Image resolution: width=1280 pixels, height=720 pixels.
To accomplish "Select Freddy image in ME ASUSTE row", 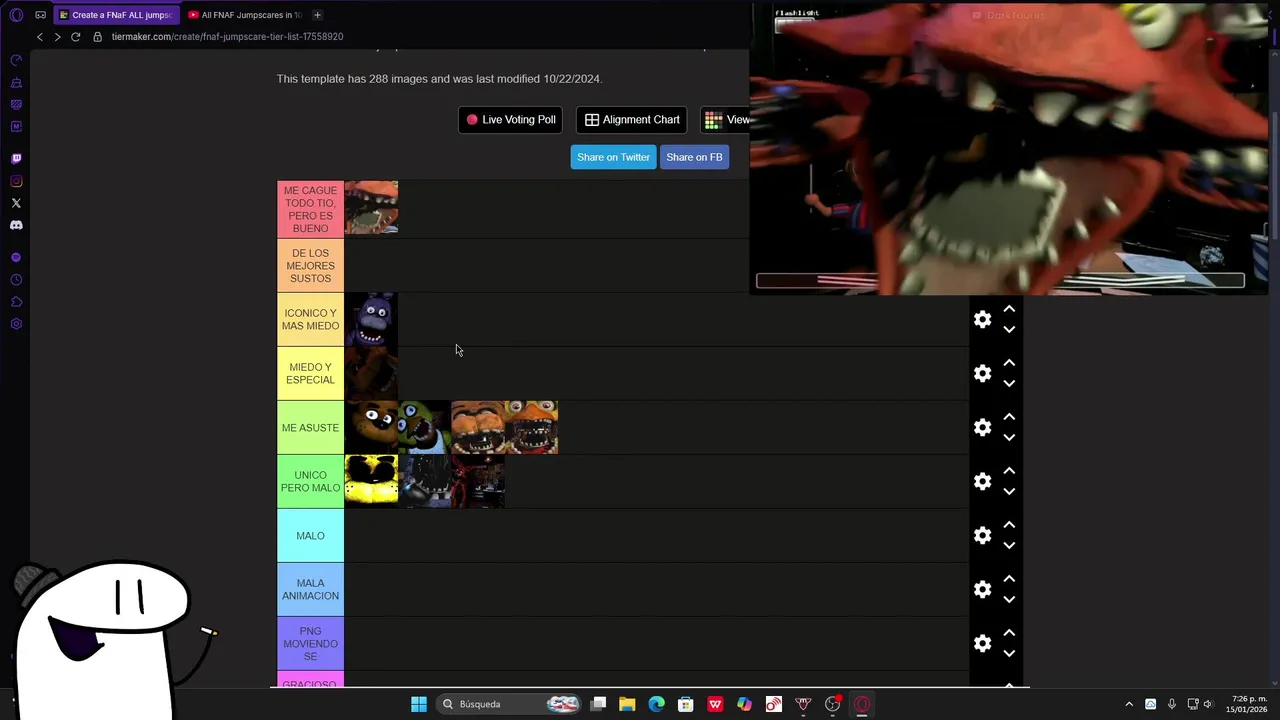I will click(371, 427).
